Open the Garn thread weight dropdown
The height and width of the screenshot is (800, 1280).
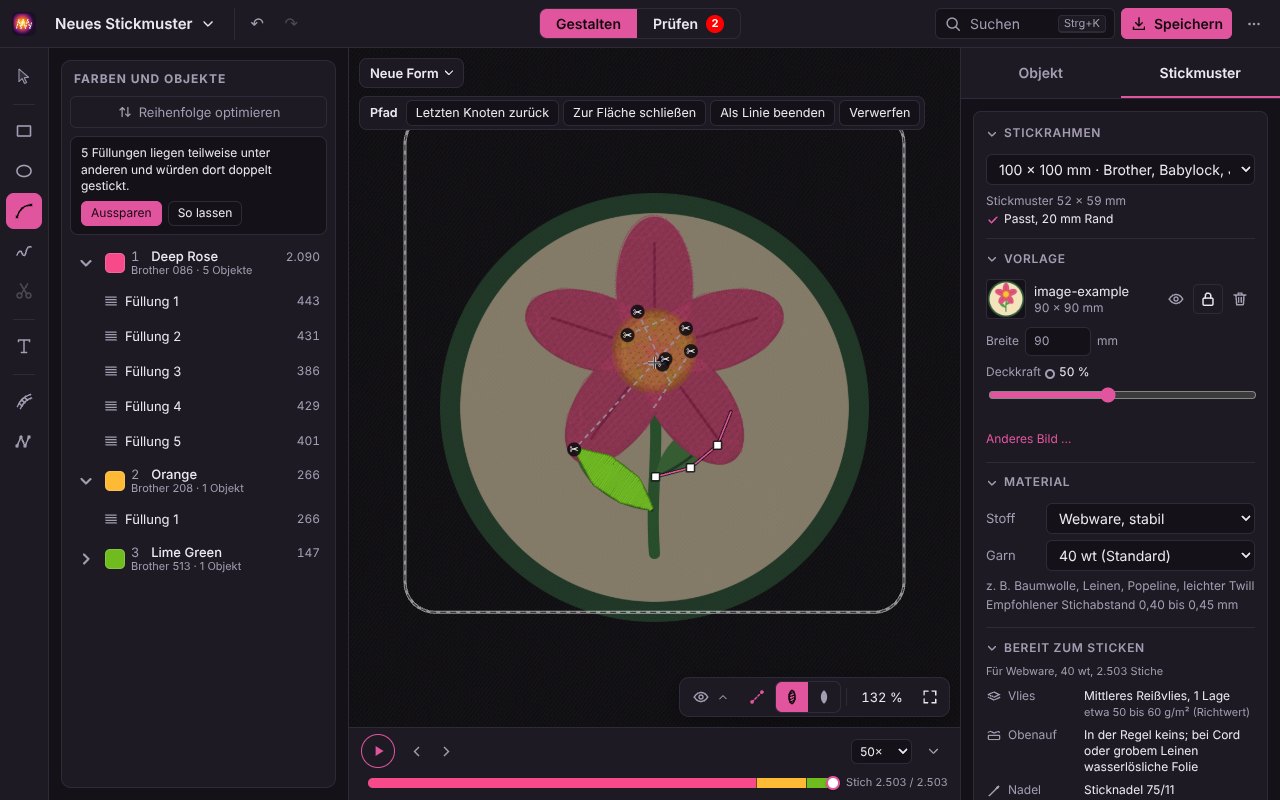1150,555
